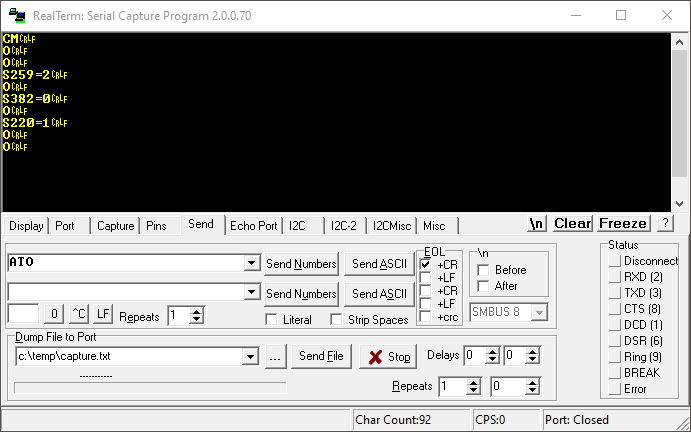Open the Echo Port tab
691x432 pixels.
[254, 226]
